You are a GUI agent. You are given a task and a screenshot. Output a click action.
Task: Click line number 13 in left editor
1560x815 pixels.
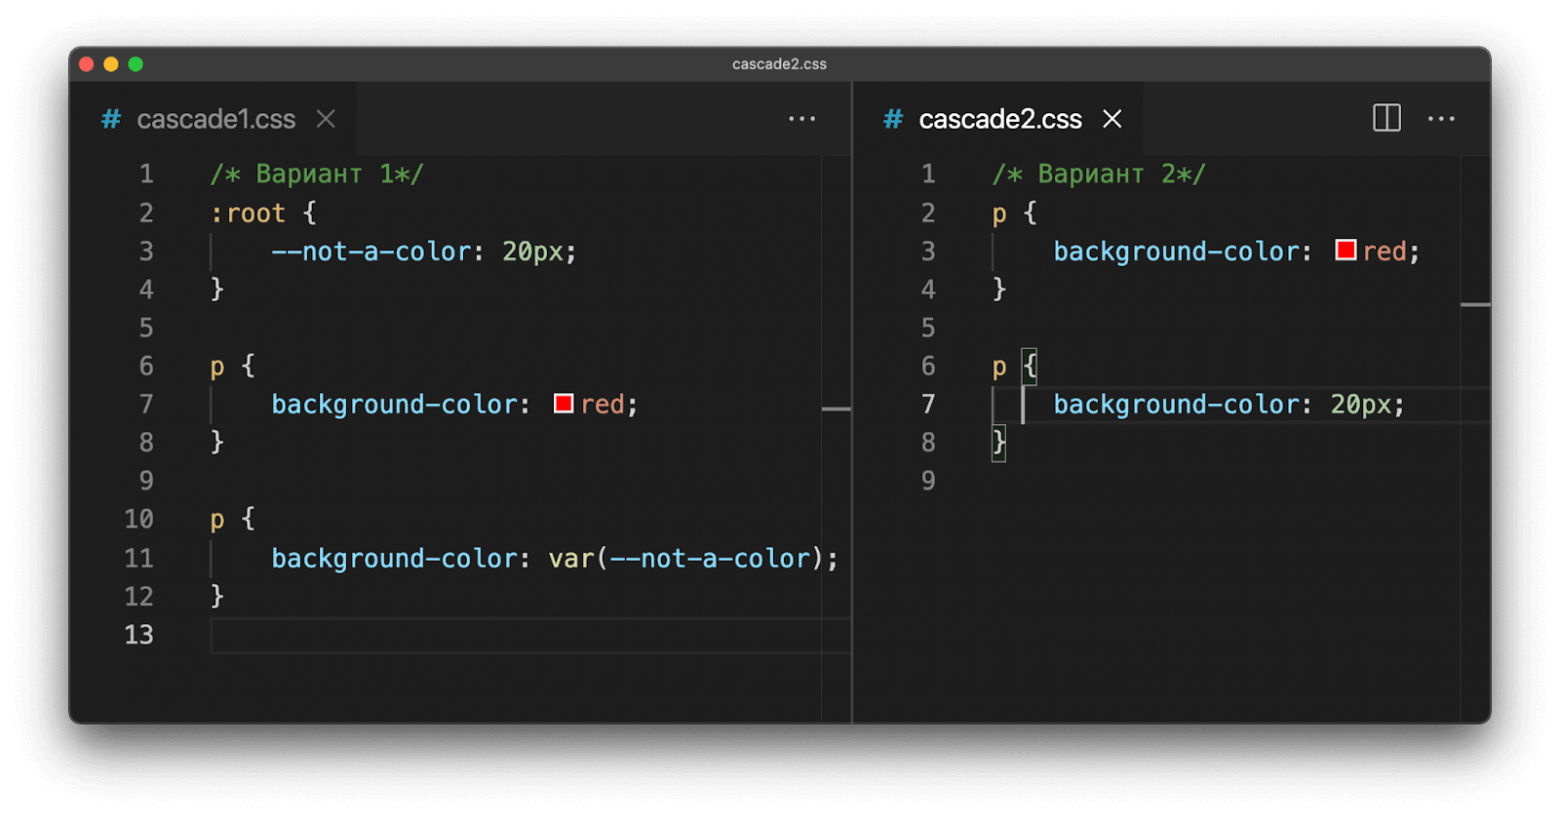pos(139,634)
